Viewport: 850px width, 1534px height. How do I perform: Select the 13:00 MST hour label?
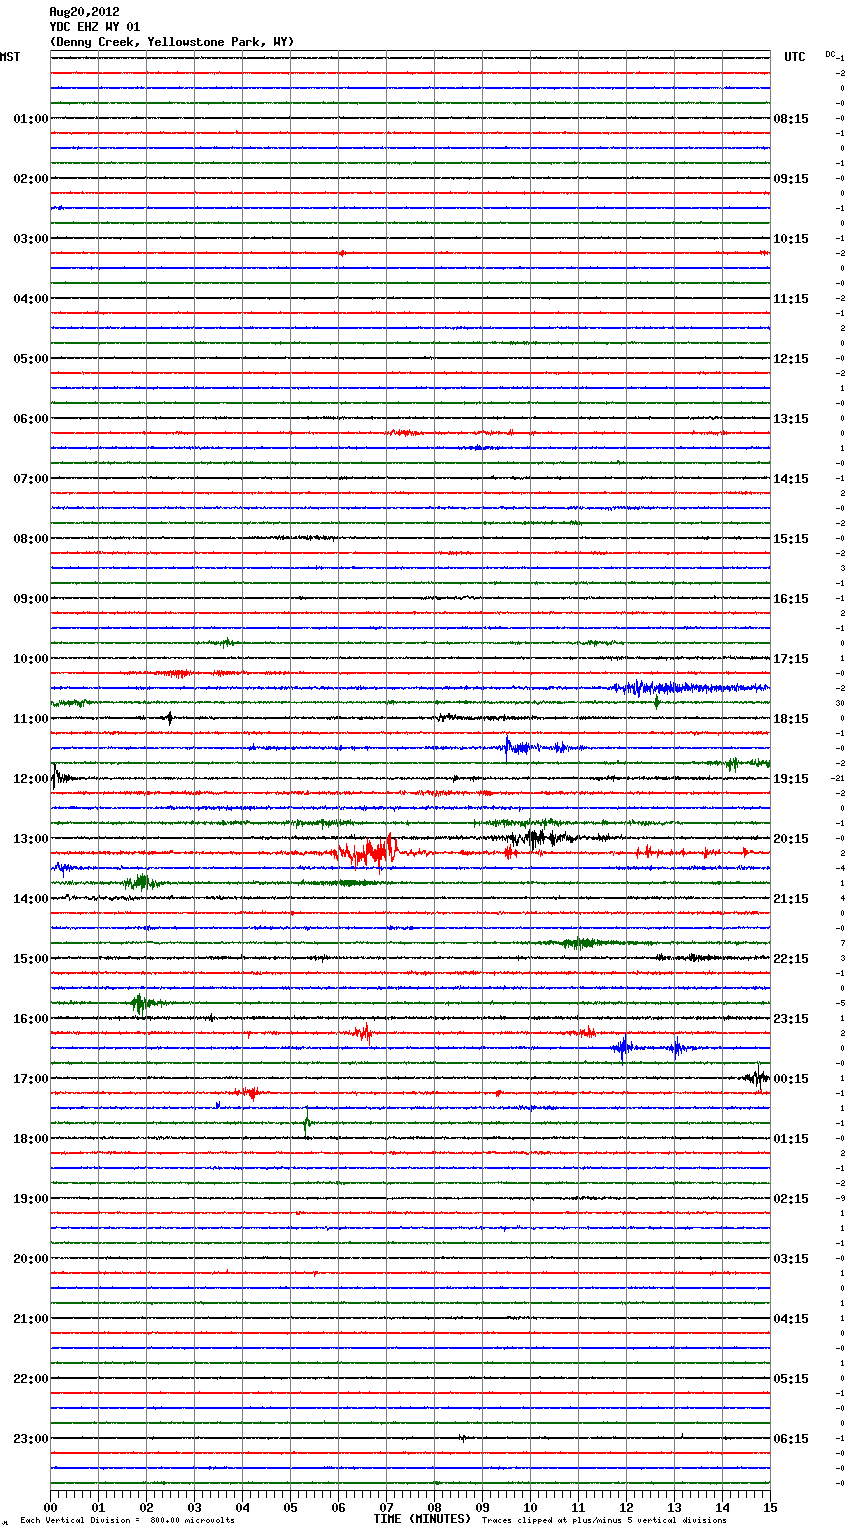point(31,839)
